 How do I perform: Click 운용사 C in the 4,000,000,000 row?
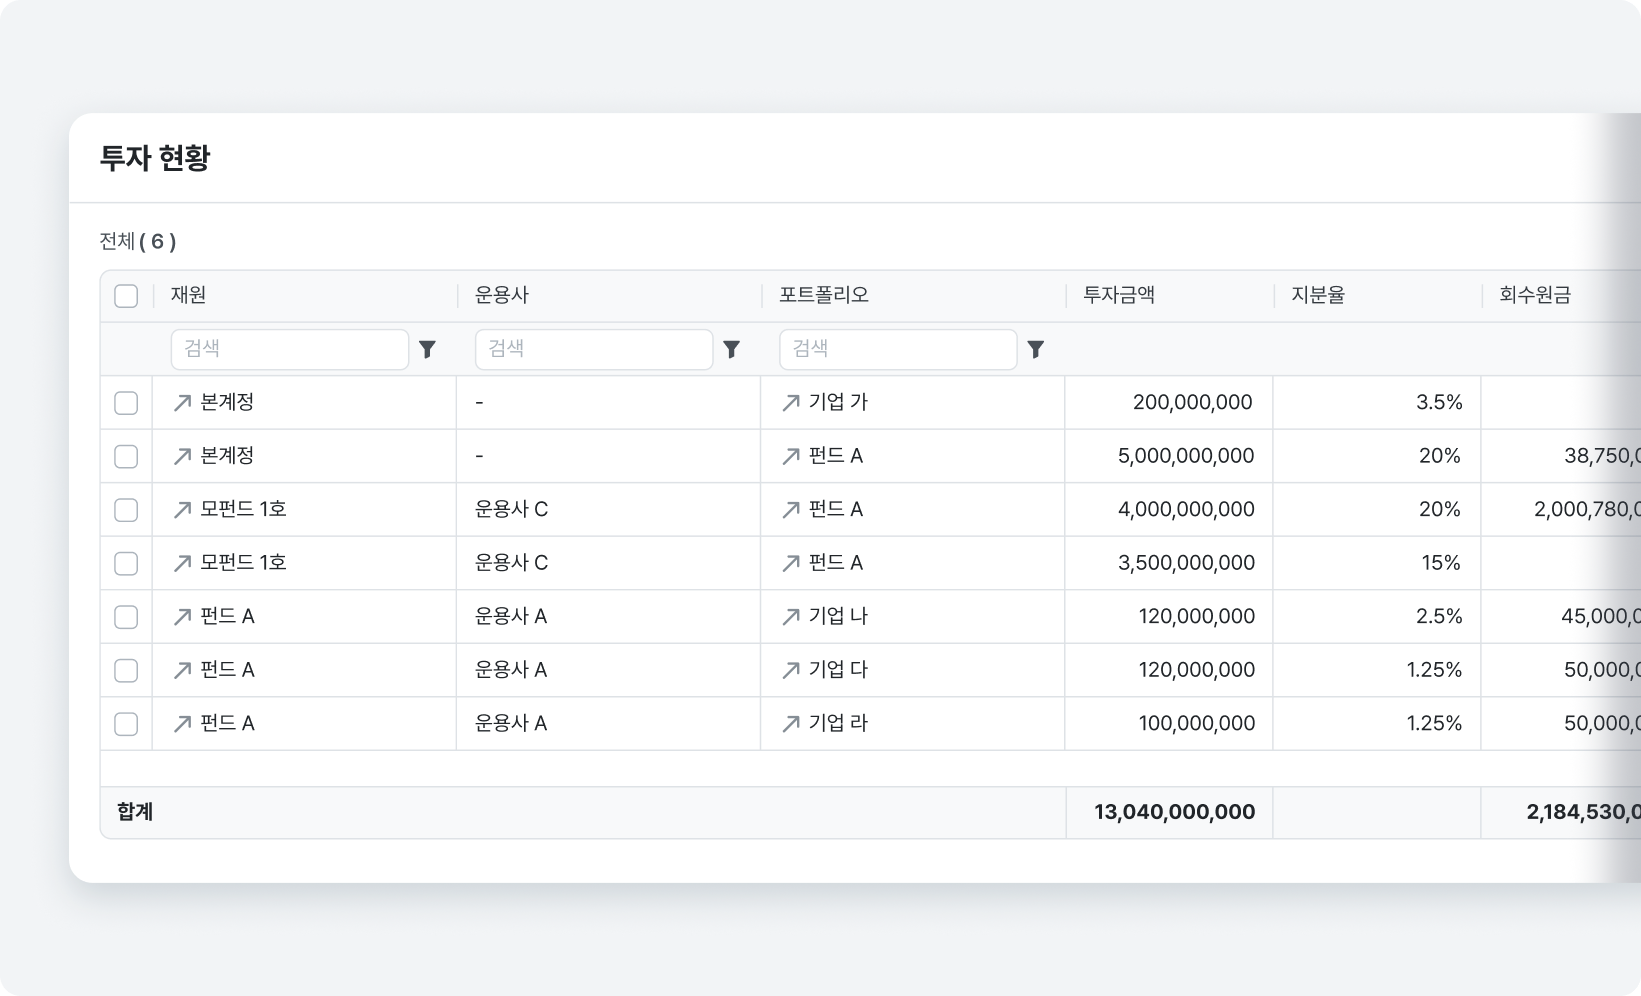click(x=511, y=509)
